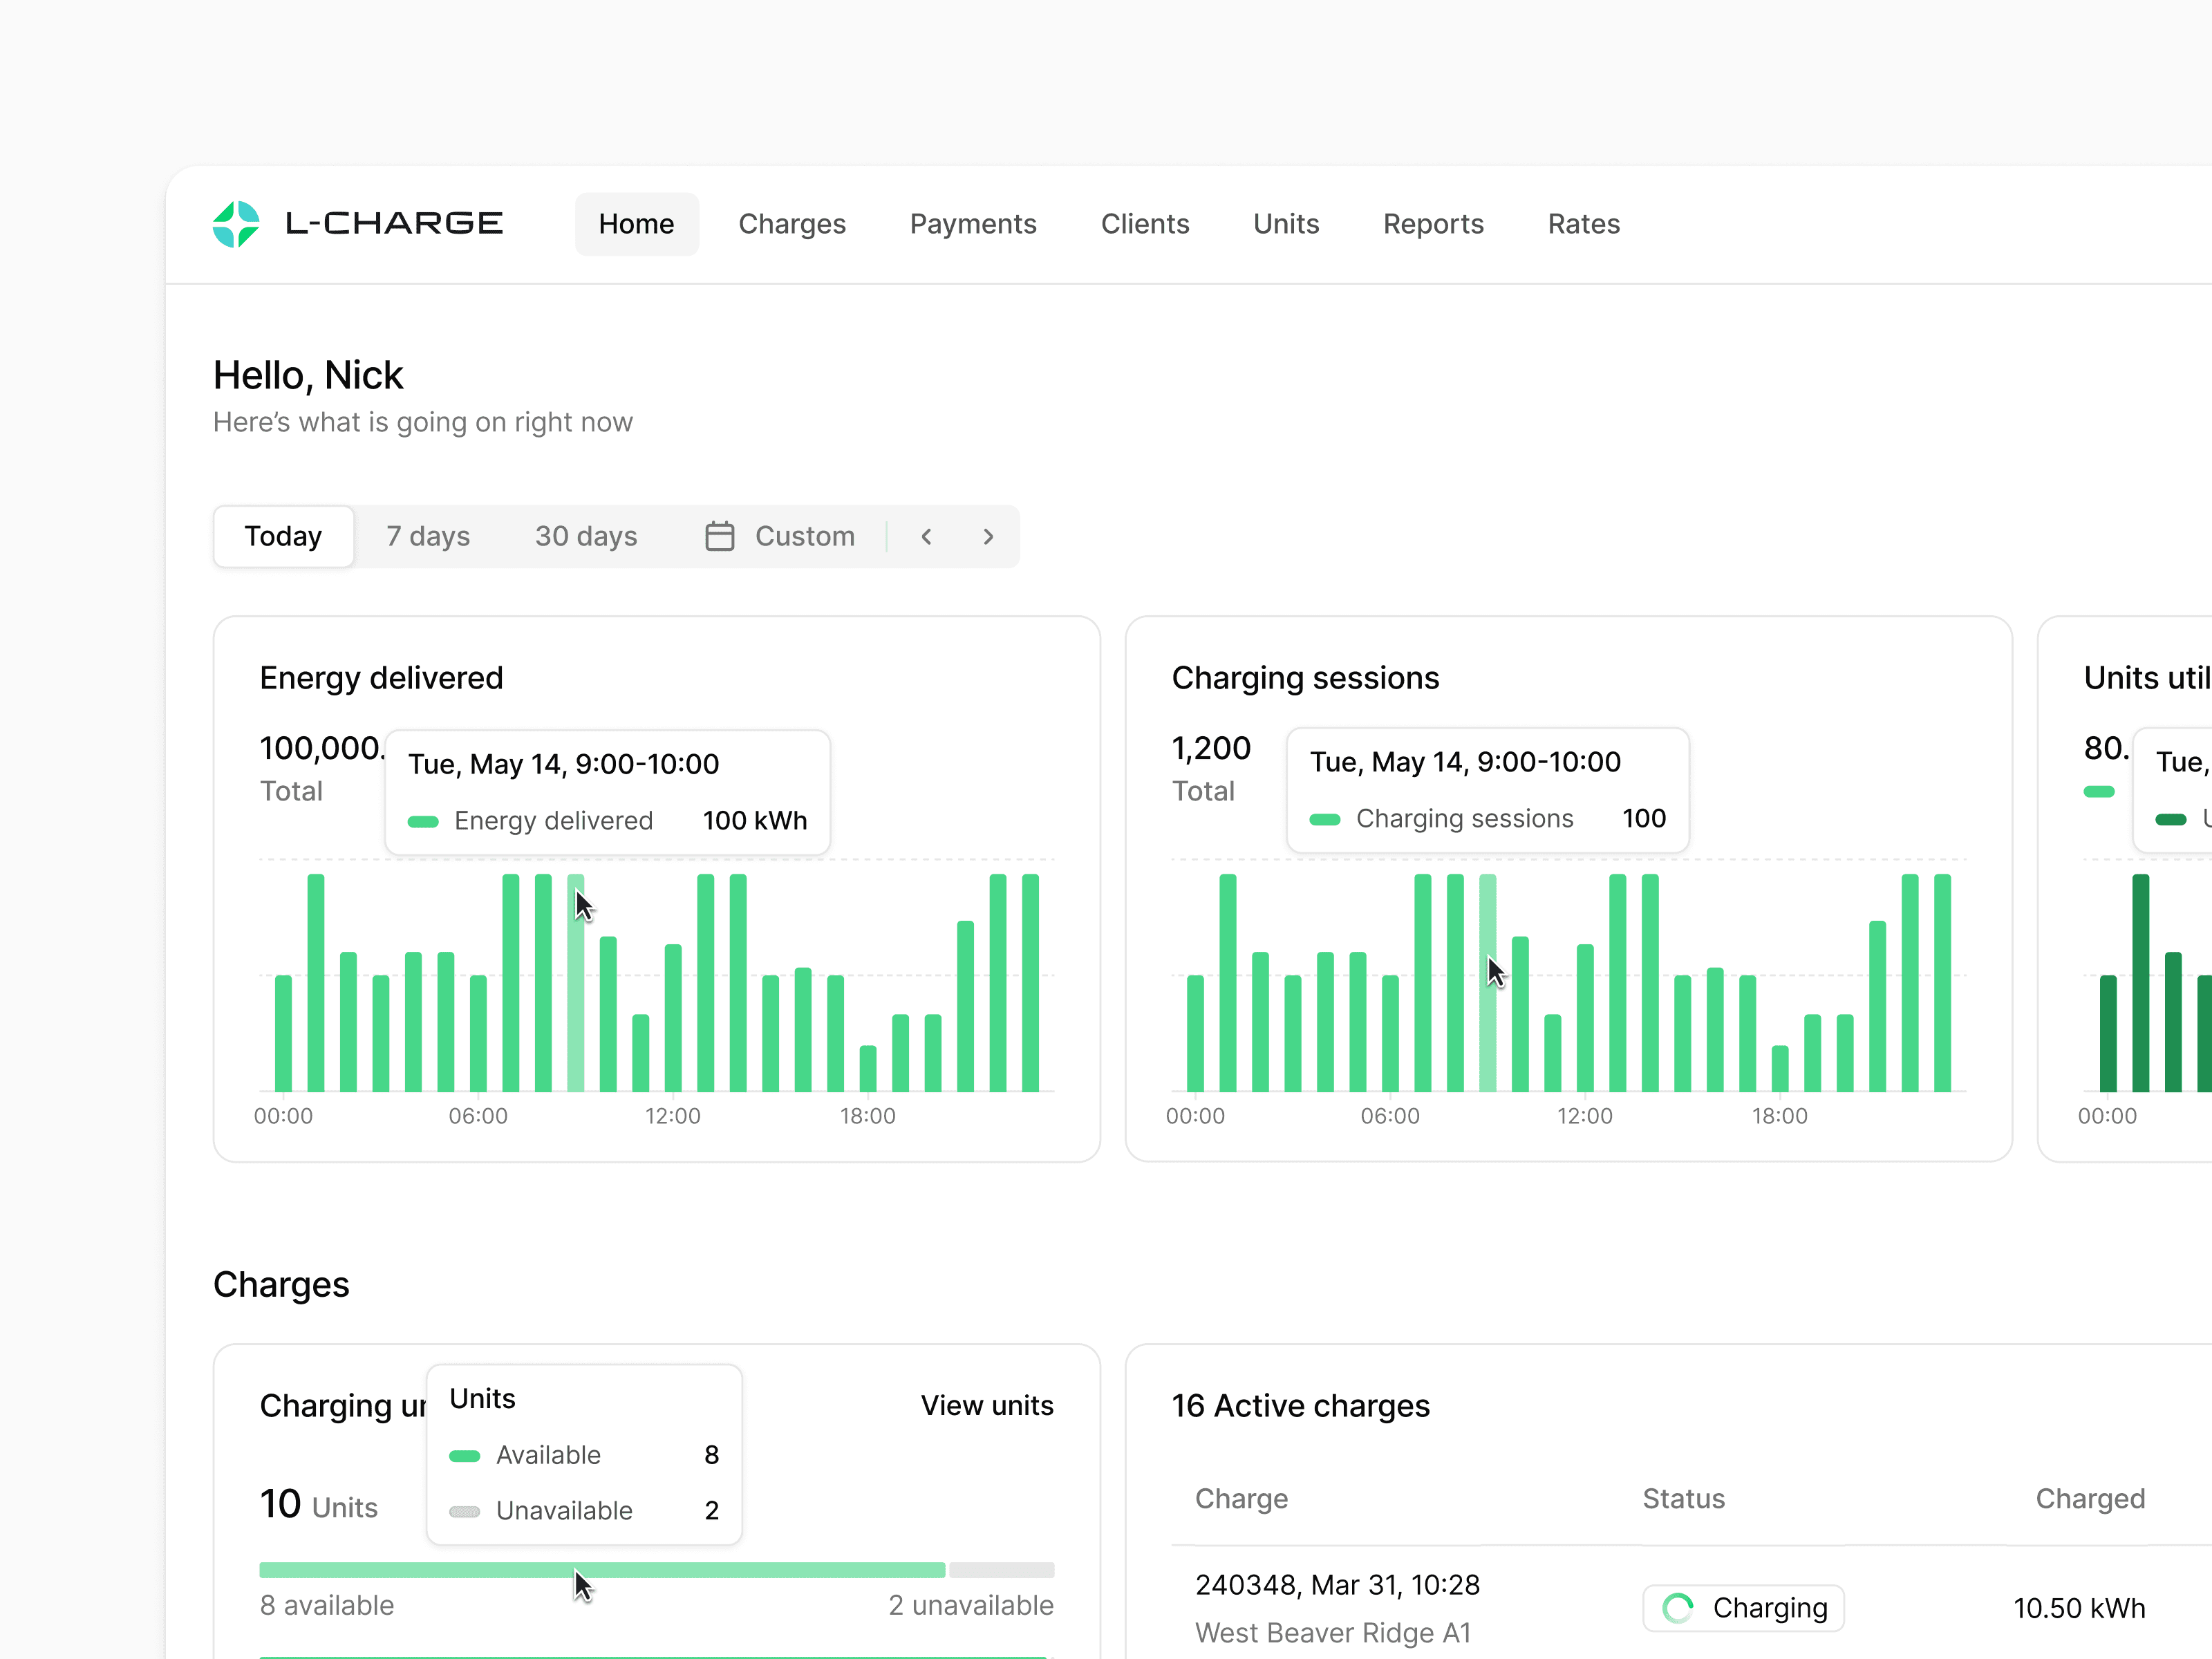Viewport: 2212px width, 1659px height.
Task: Select the Today range option
Action: click(283, 536)
